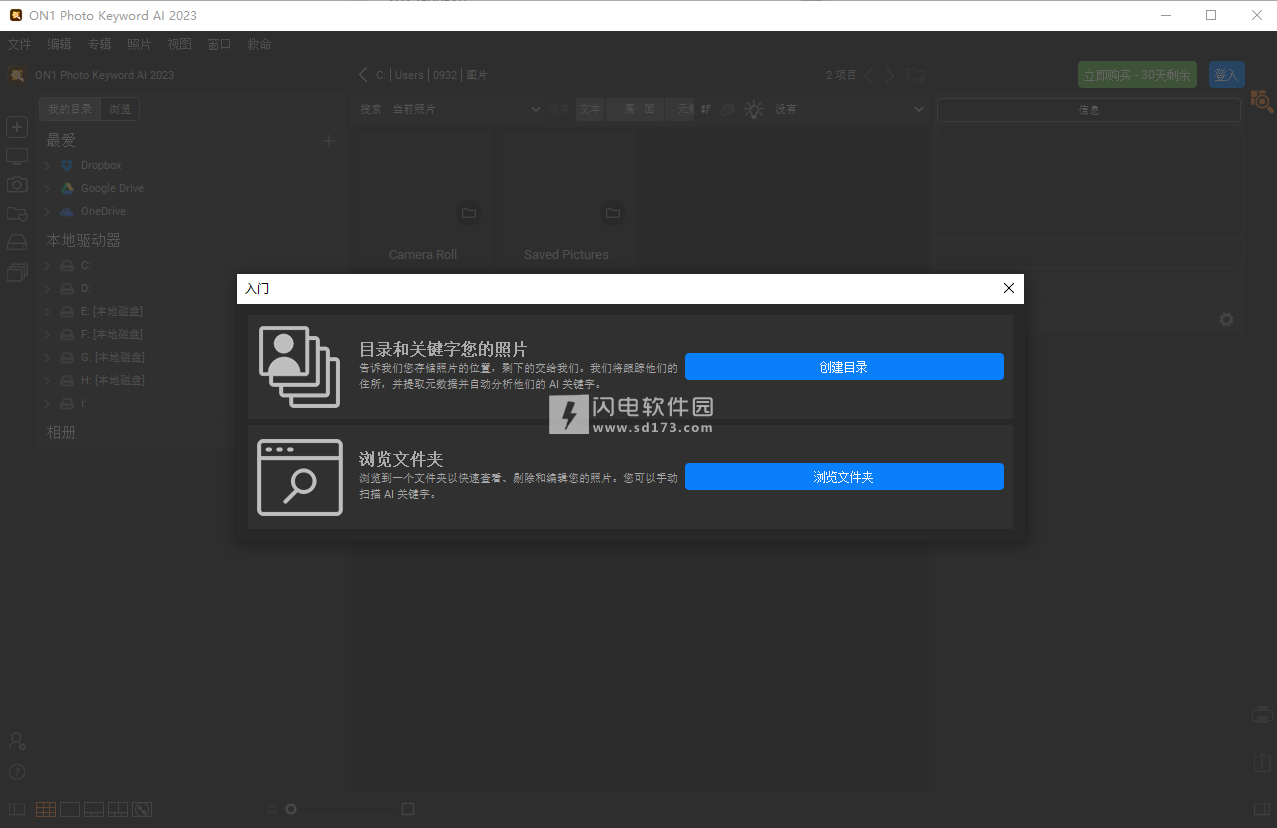Expand the C: drive
Image resolution: width=1277 pixels, height=828 pixels.
47,266
